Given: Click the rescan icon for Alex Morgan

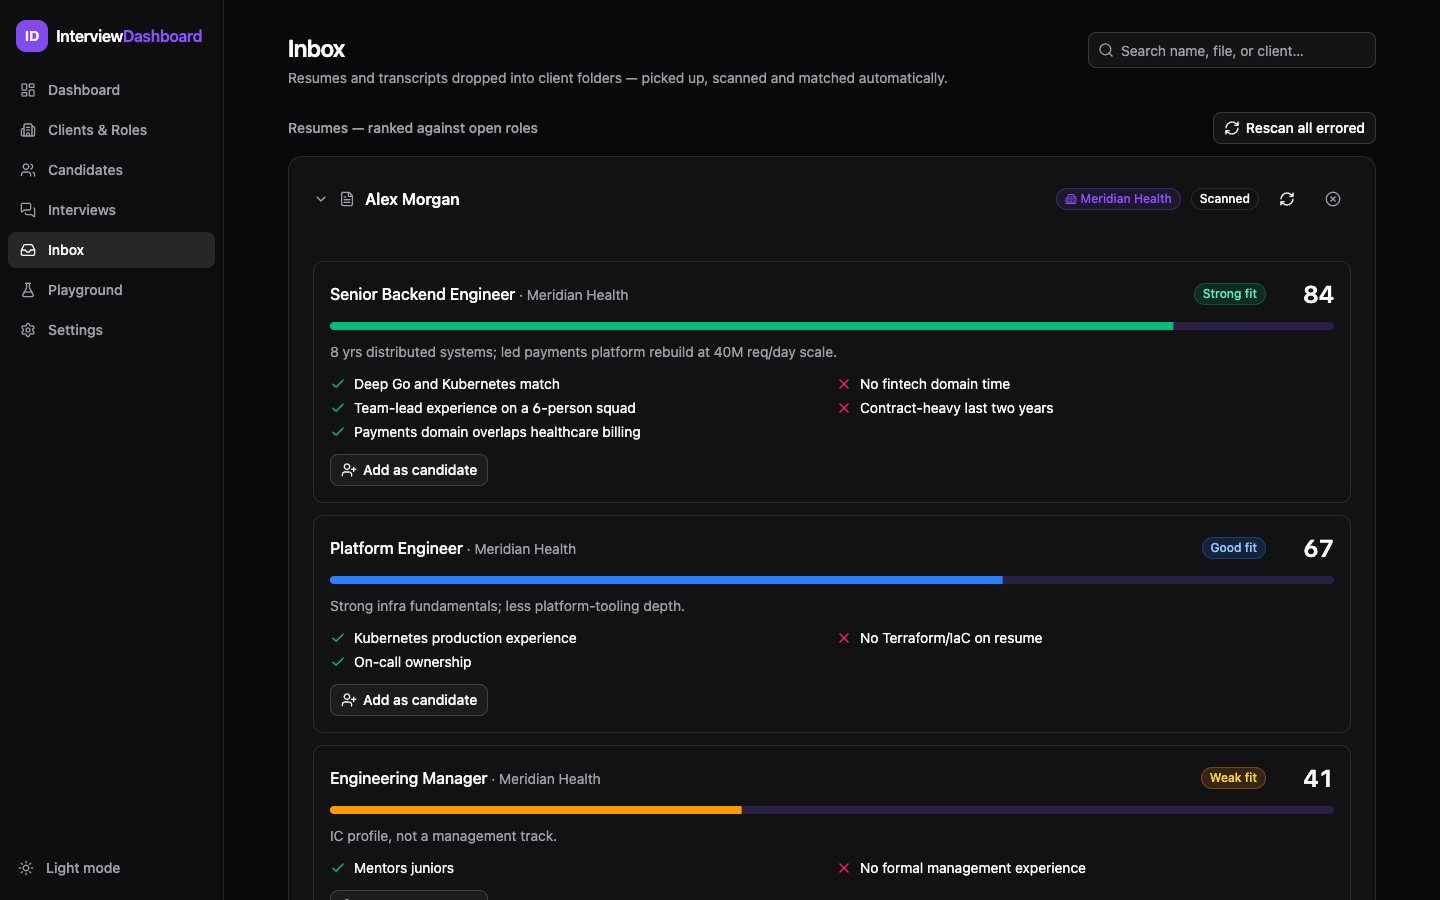Looking at the screenshot, I should click(1287, 199).
